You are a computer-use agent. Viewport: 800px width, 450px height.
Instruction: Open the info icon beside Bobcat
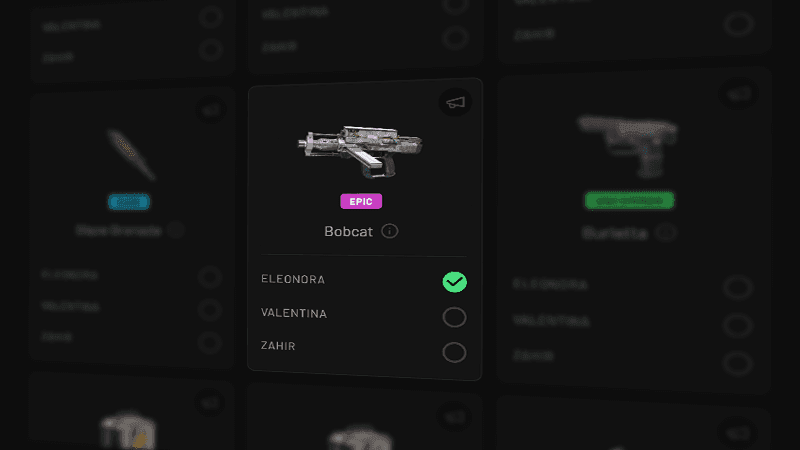[390, 231]
